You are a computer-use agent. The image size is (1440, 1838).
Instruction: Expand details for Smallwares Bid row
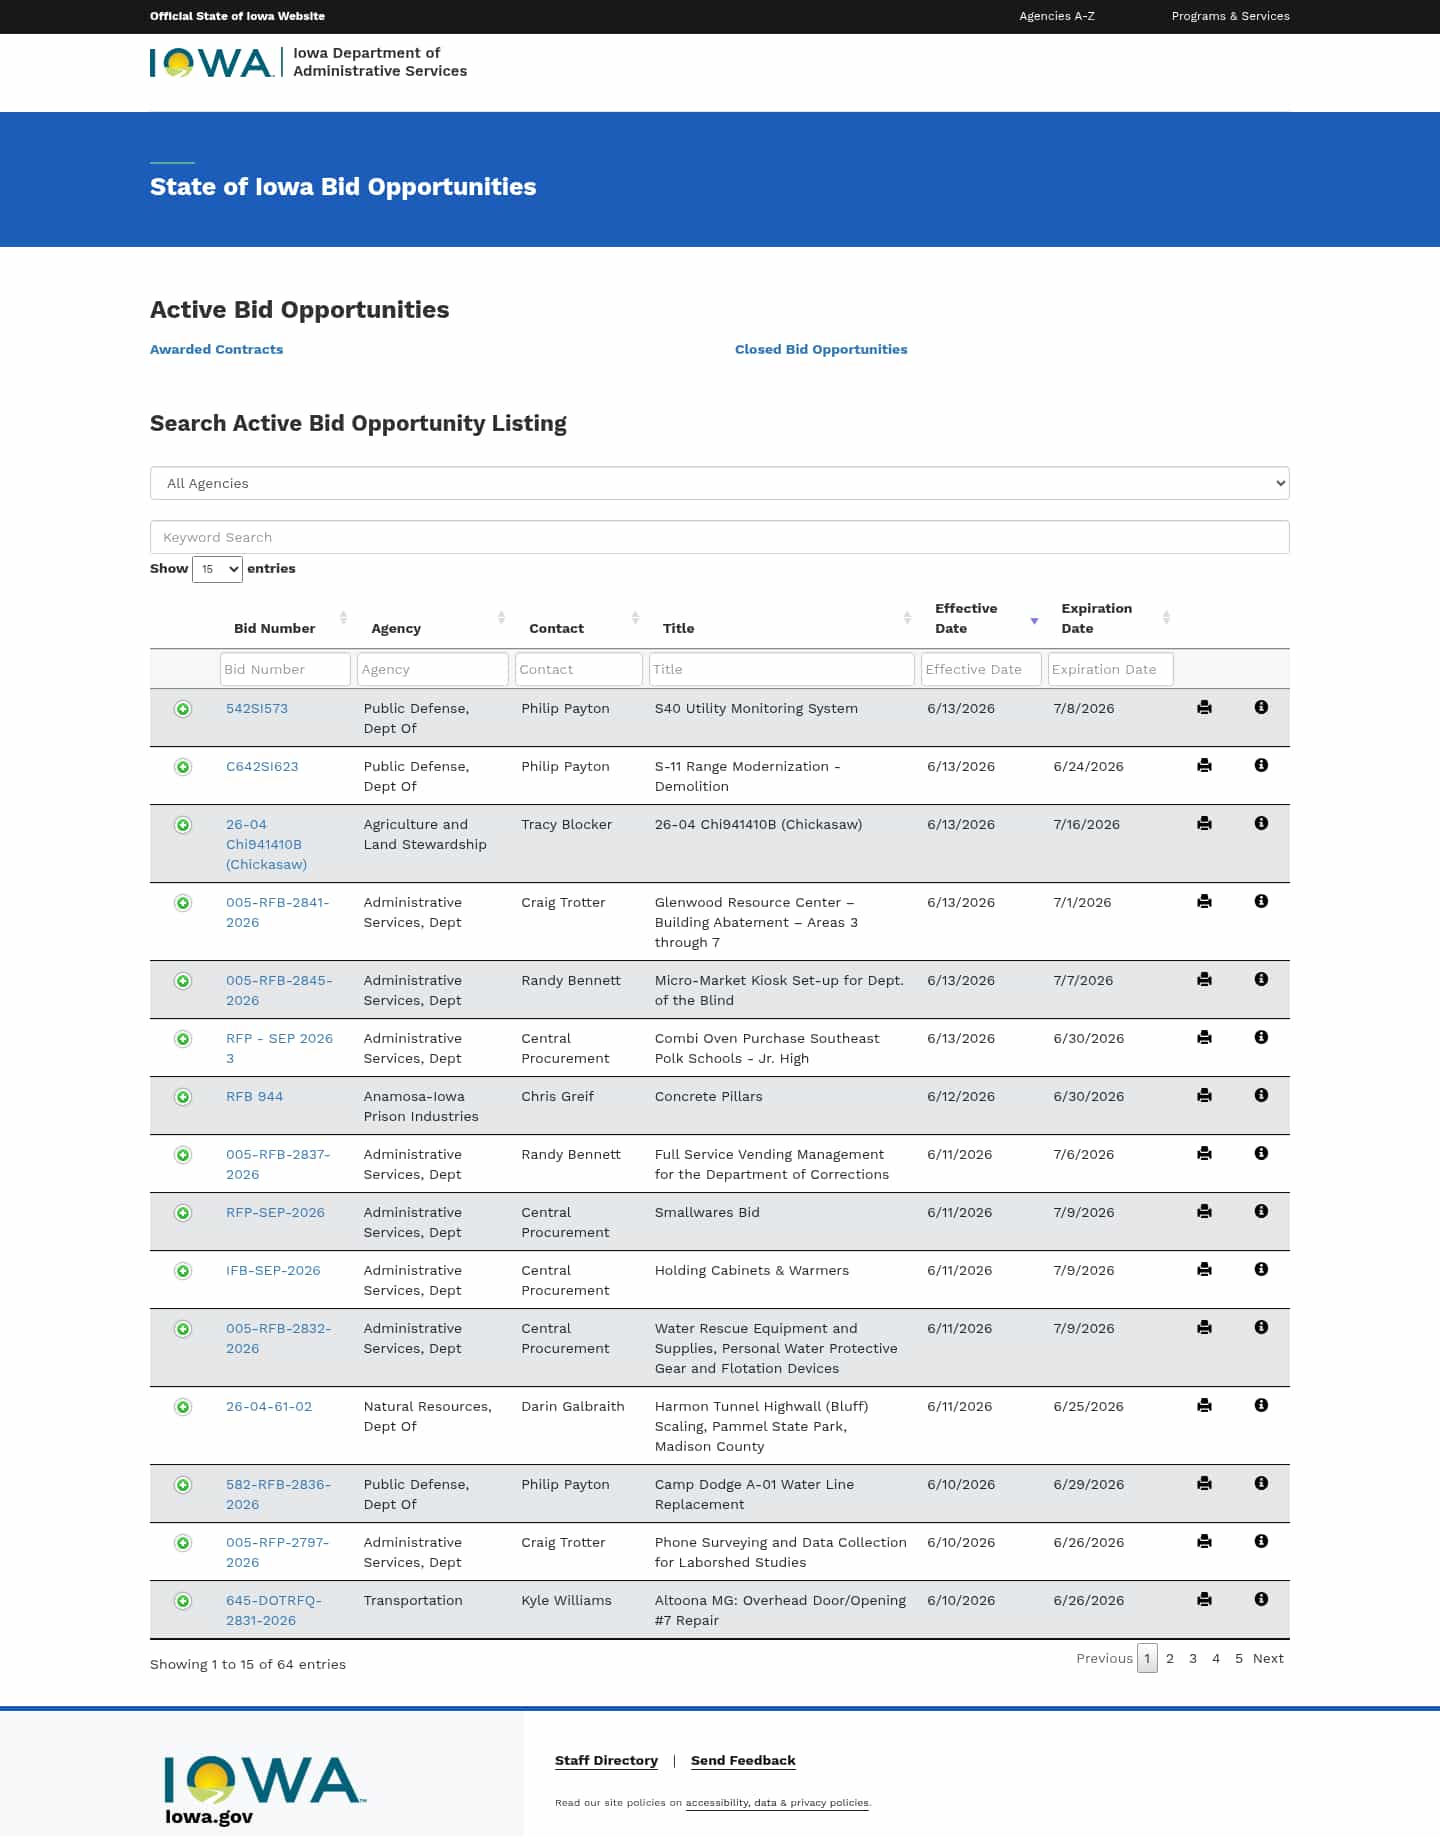(x=183, y=1213)
